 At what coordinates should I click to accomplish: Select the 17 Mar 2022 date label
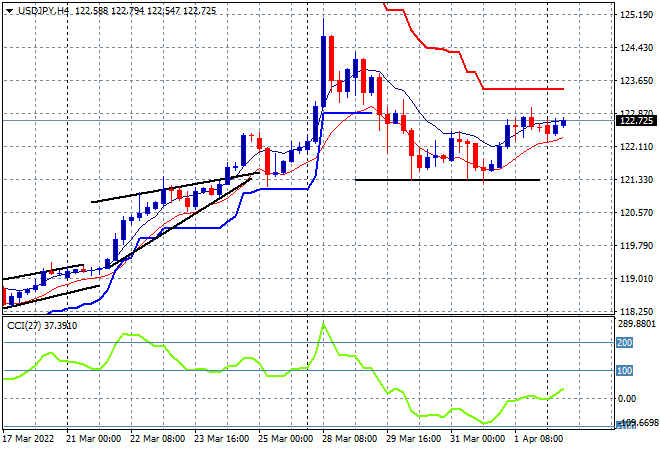point(28,439)
